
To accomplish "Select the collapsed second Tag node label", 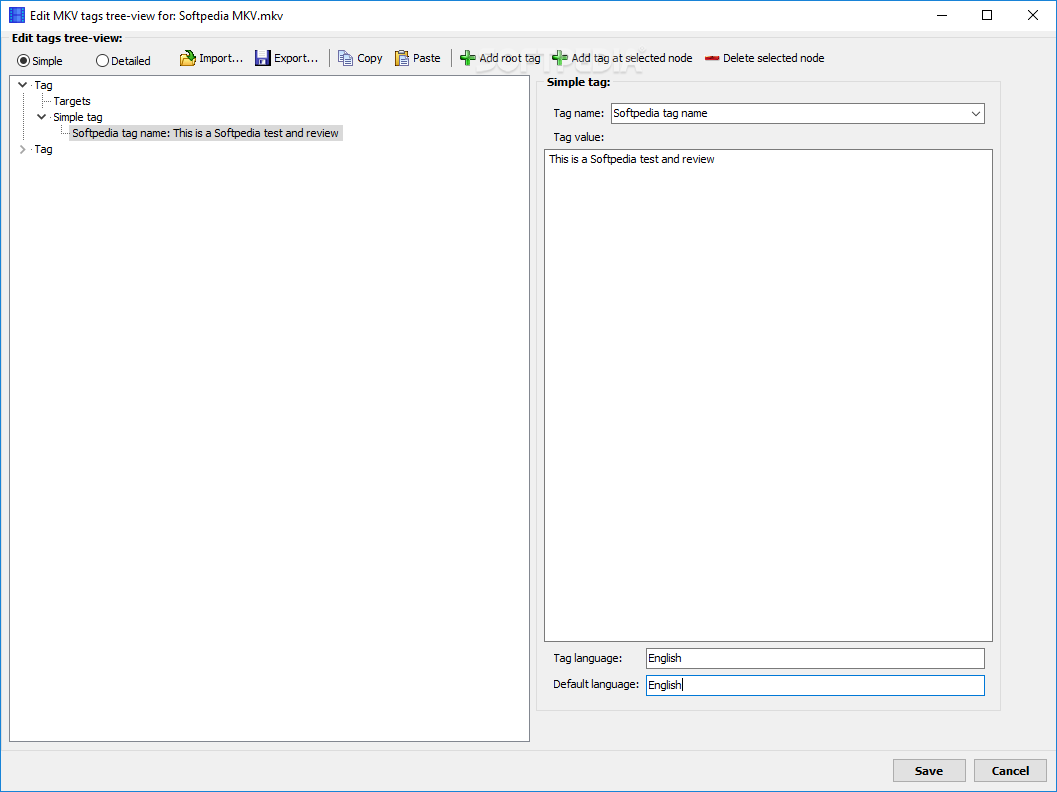I will [x=44, y=149].
